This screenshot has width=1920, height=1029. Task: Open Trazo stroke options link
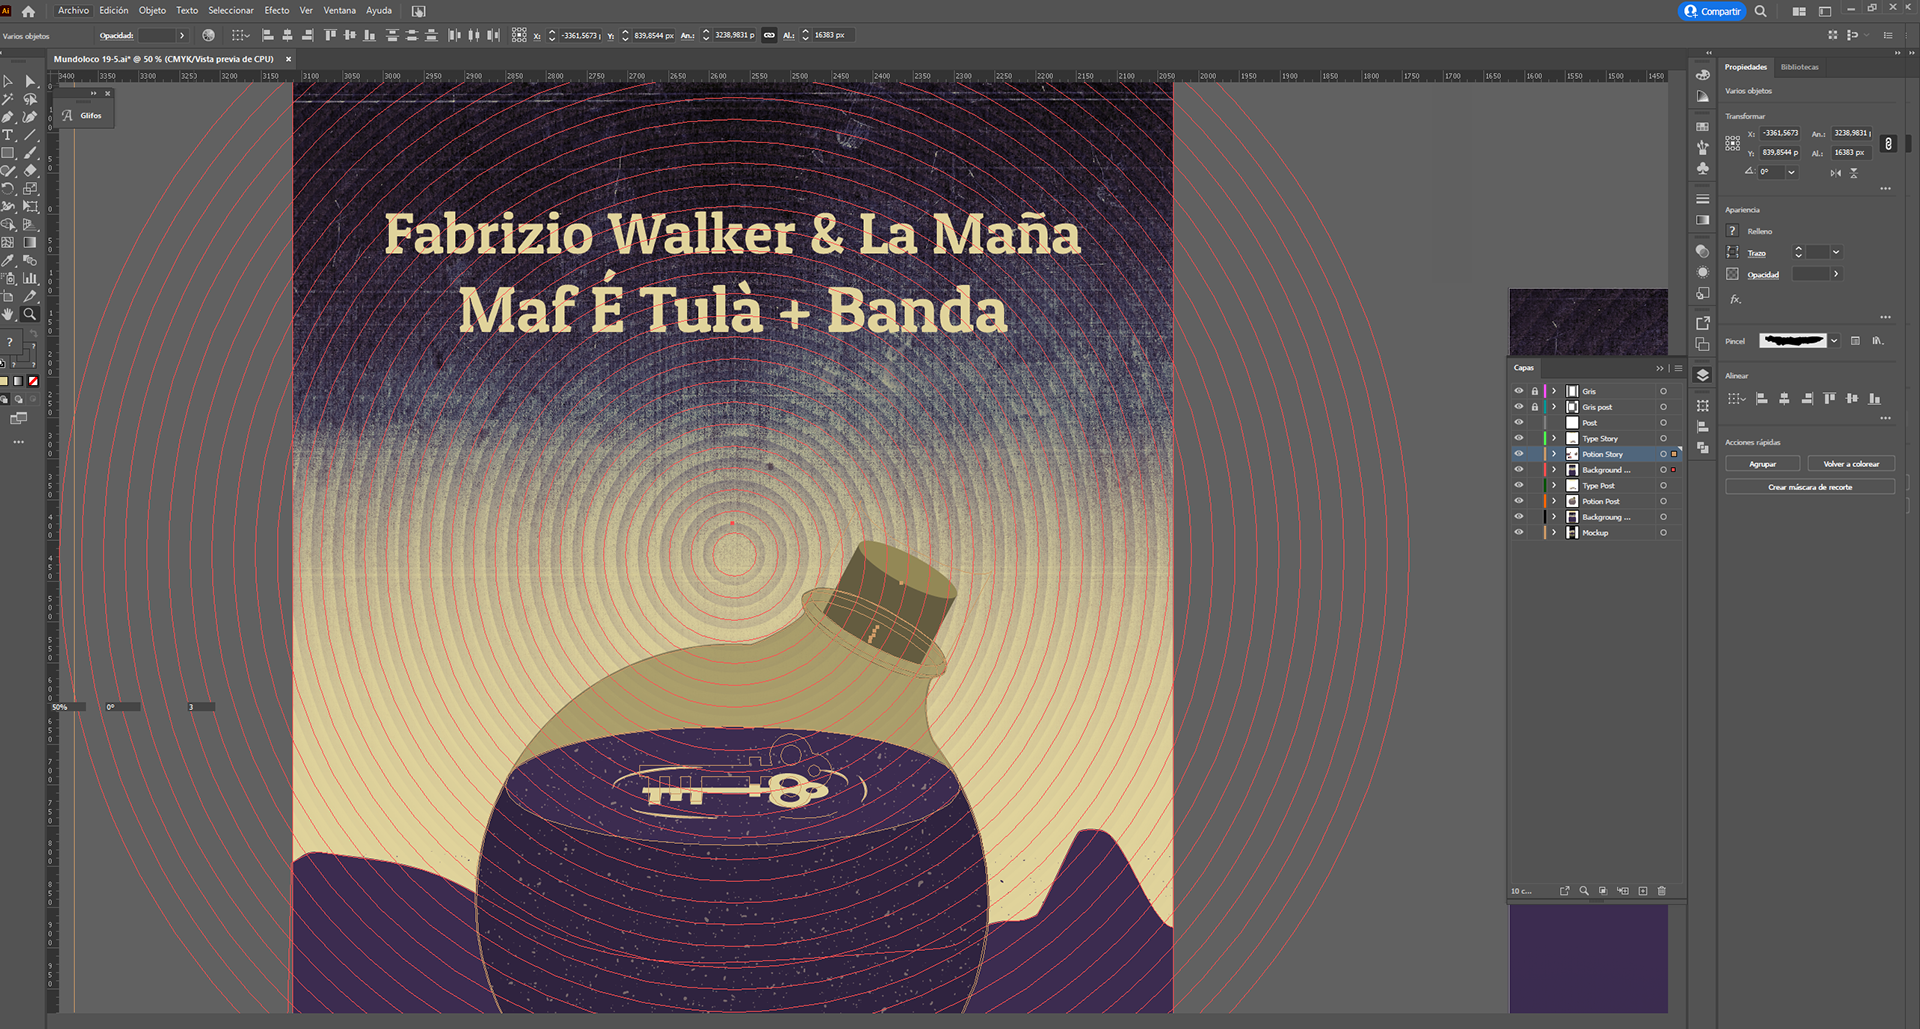click(x=1756, y=253)
